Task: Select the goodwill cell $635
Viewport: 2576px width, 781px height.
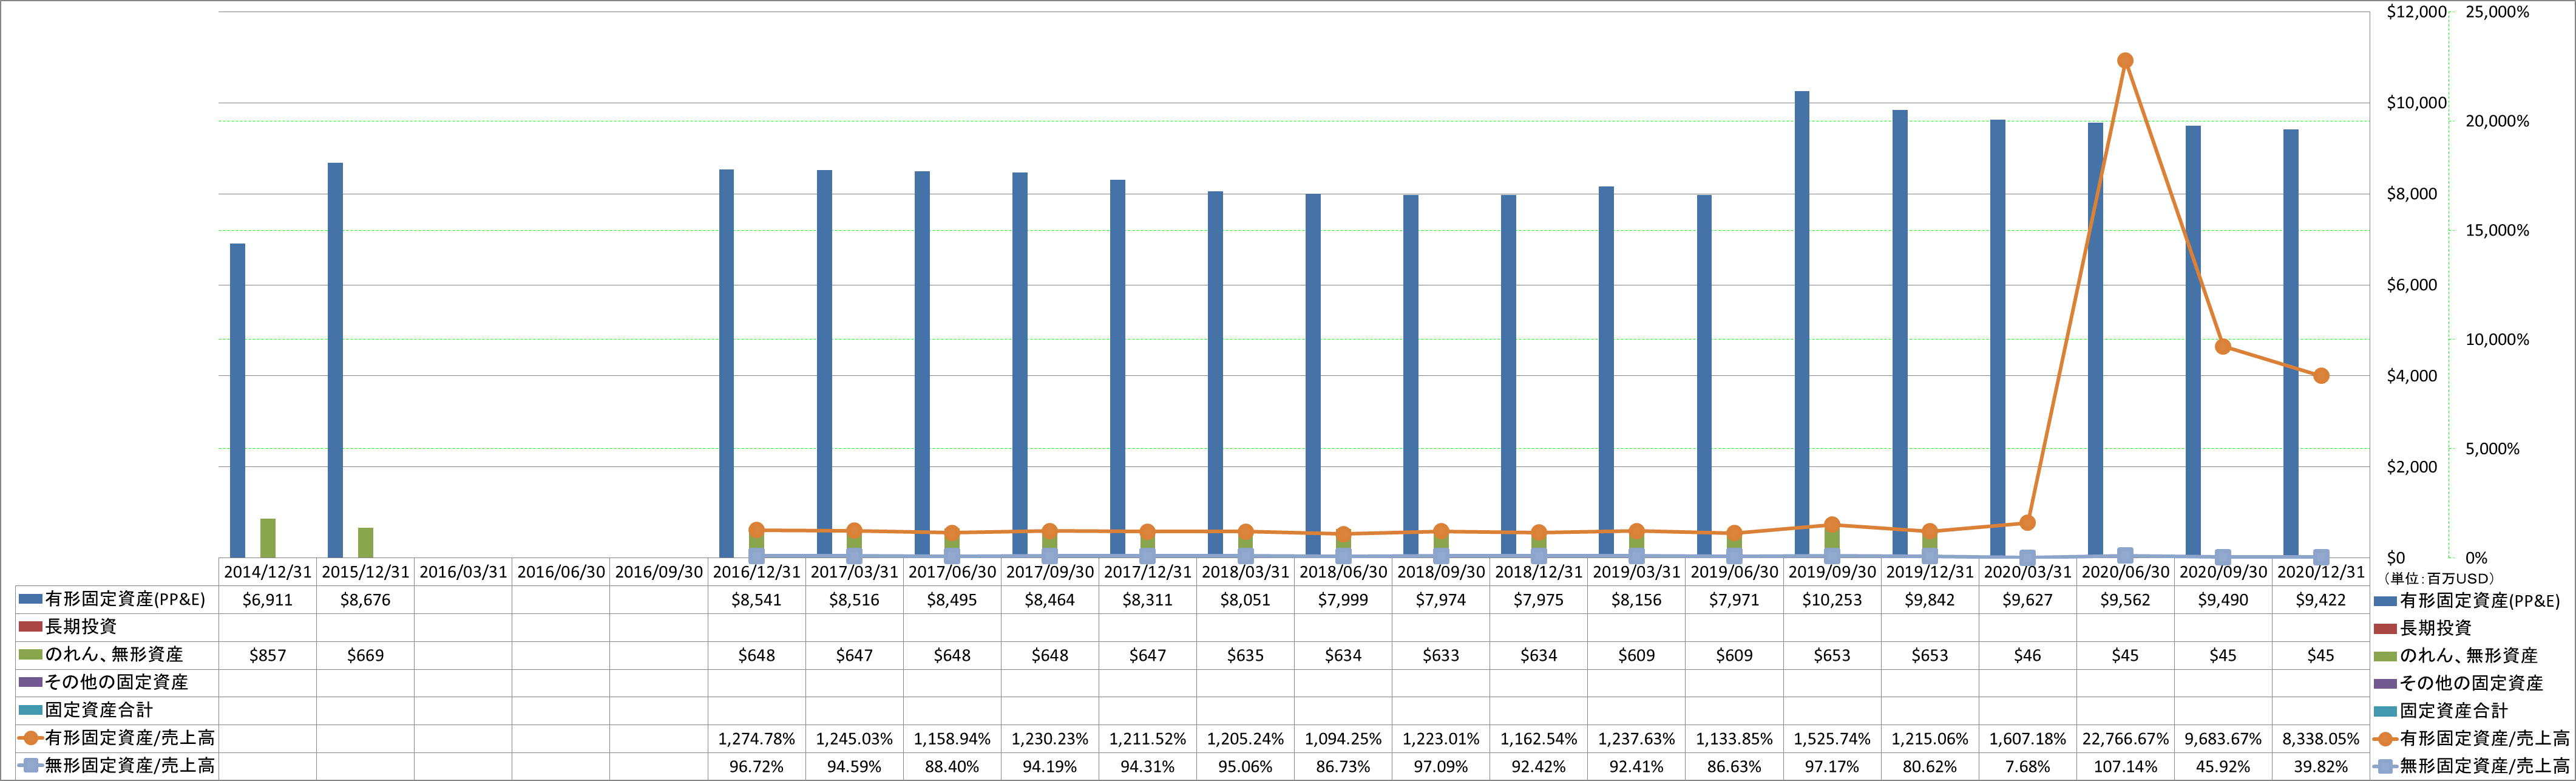Action: tap(1246, 655)
